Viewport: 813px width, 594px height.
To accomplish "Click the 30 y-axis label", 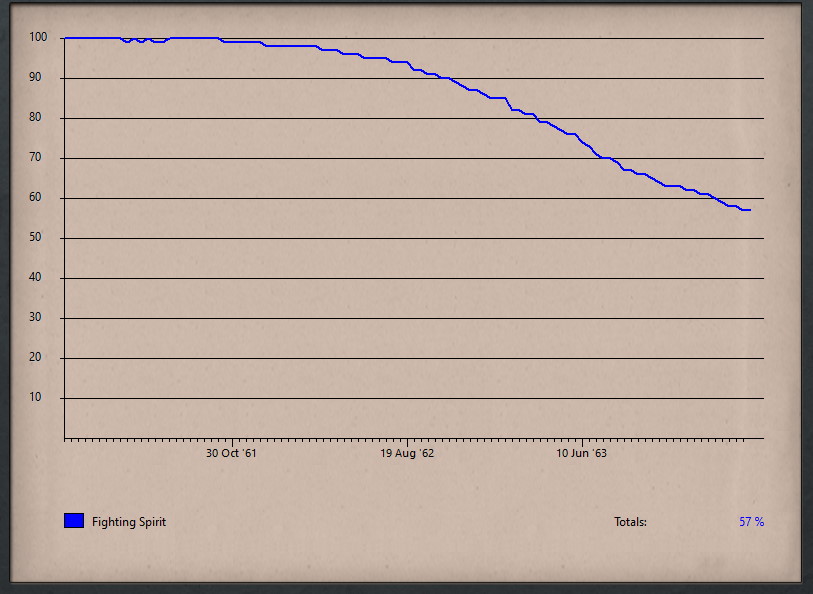I will click(x=35, y=317).
